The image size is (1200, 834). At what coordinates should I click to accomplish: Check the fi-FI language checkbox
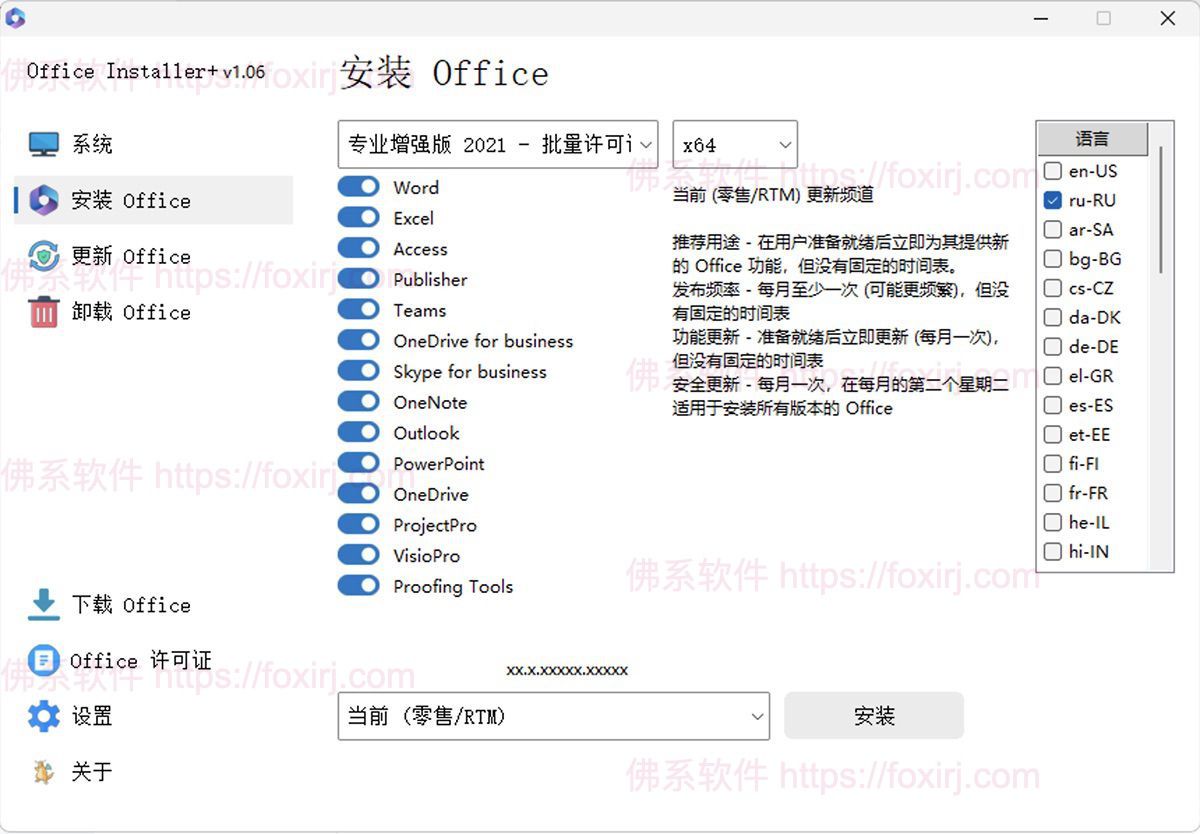tap(1052, 464)
